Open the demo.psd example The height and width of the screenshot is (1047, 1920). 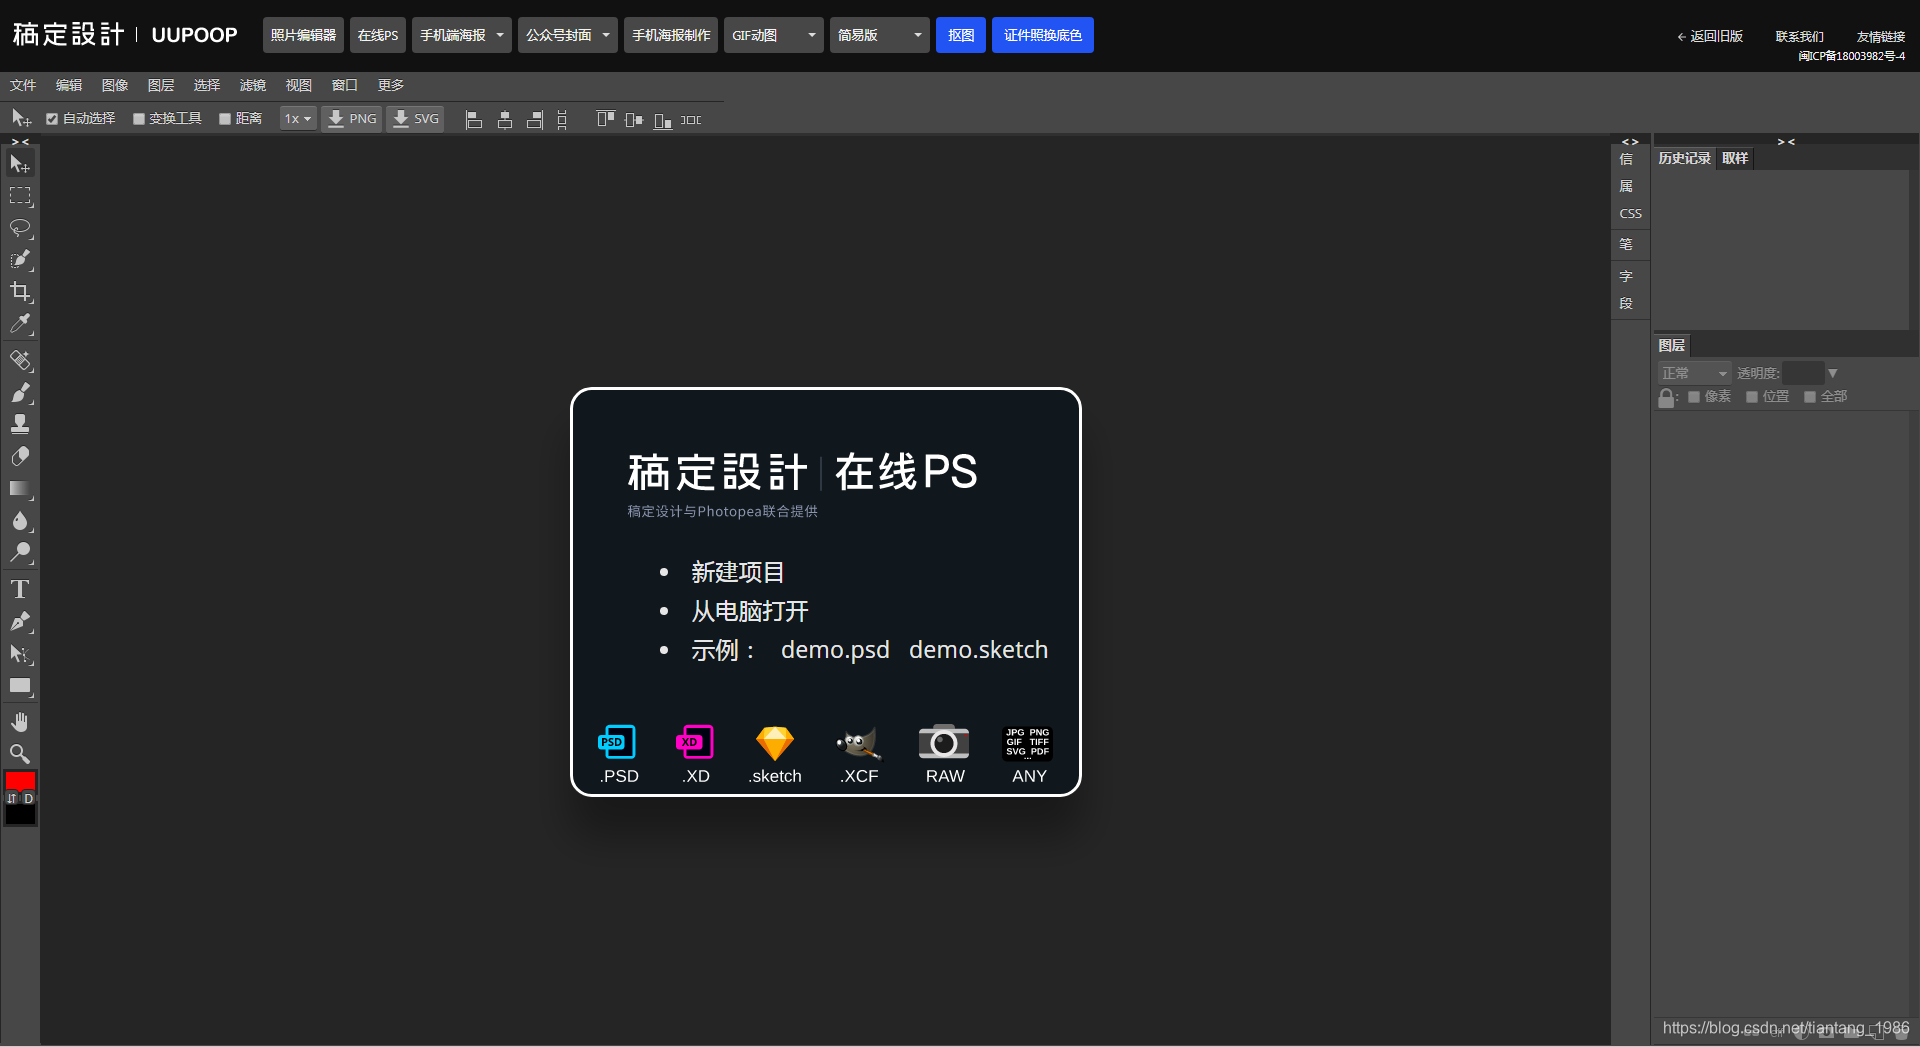[835, 650]
